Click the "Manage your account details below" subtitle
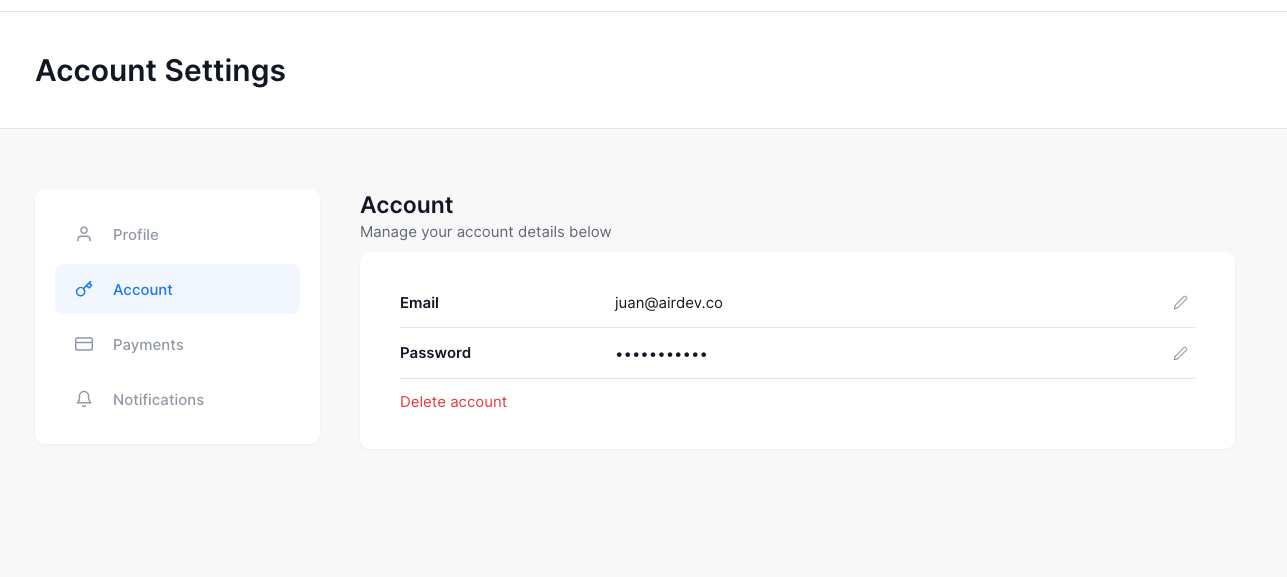This screenshot has width=1287, height=577. [x=485, y=232]
